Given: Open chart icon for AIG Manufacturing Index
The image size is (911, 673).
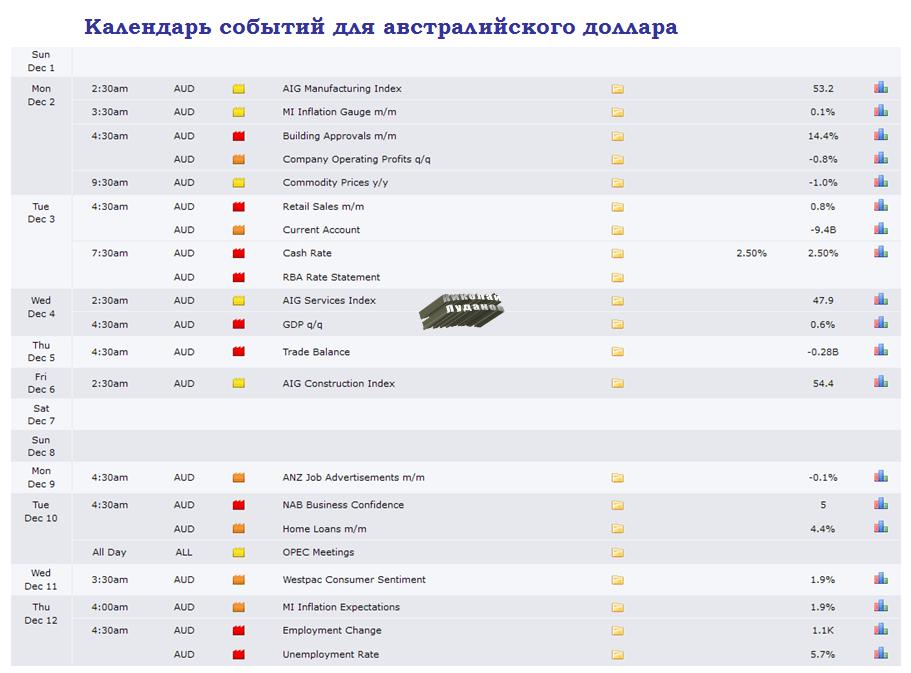Looking at the screenshot, I should pyautogui.click(x=880, y=88).
